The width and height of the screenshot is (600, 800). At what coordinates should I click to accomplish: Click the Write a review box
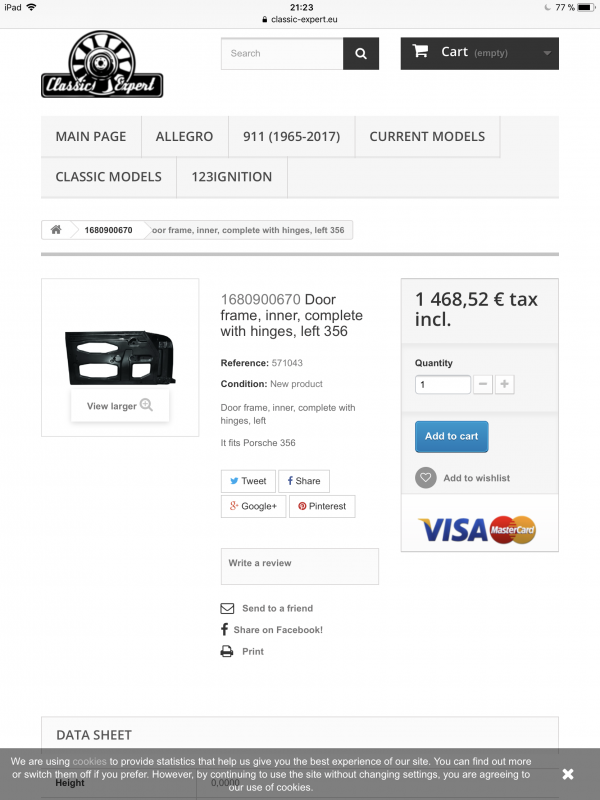[x=299, y=566]
